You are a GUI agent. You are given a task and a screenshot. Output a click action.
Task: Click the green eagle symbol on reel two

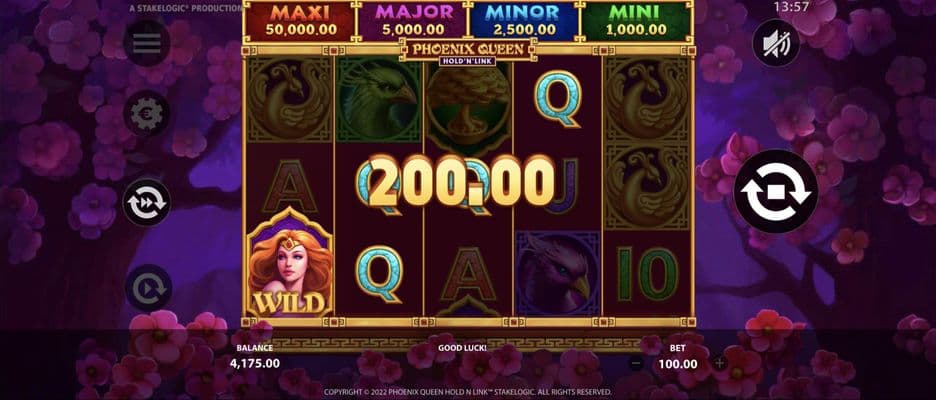378,99
